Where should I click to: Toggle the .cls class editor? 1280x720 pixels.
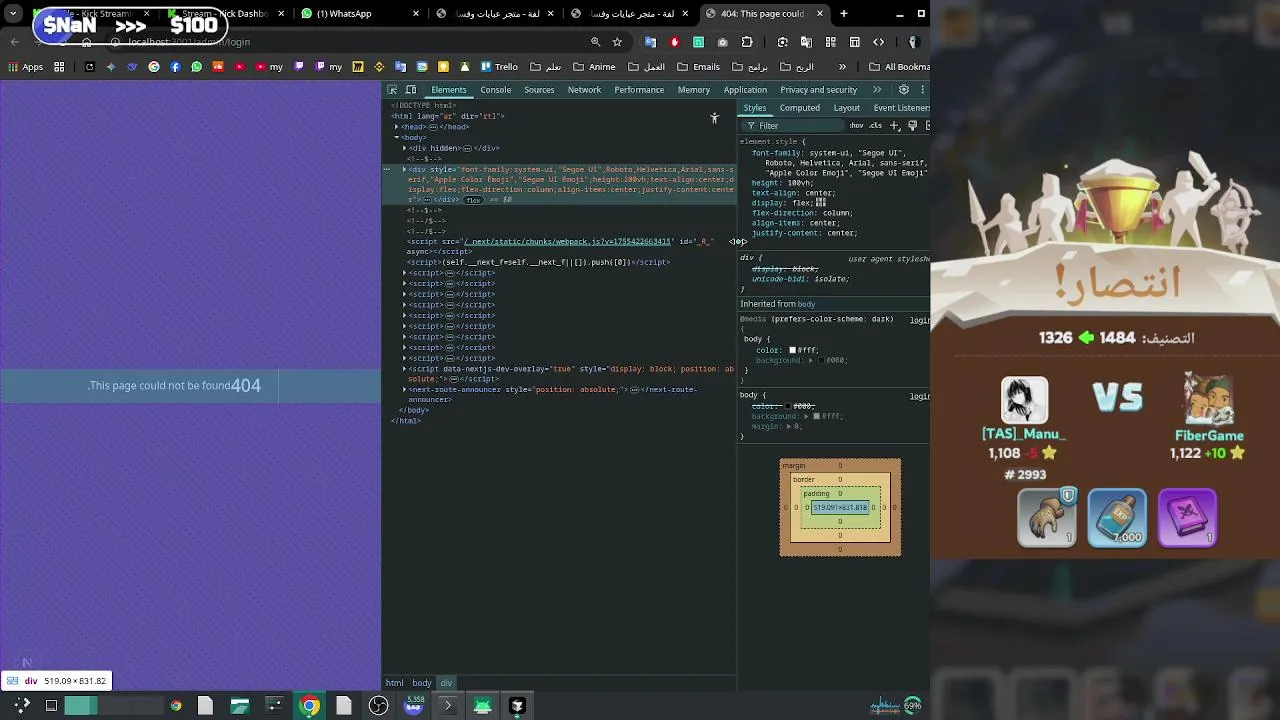(x=876, y=126)
